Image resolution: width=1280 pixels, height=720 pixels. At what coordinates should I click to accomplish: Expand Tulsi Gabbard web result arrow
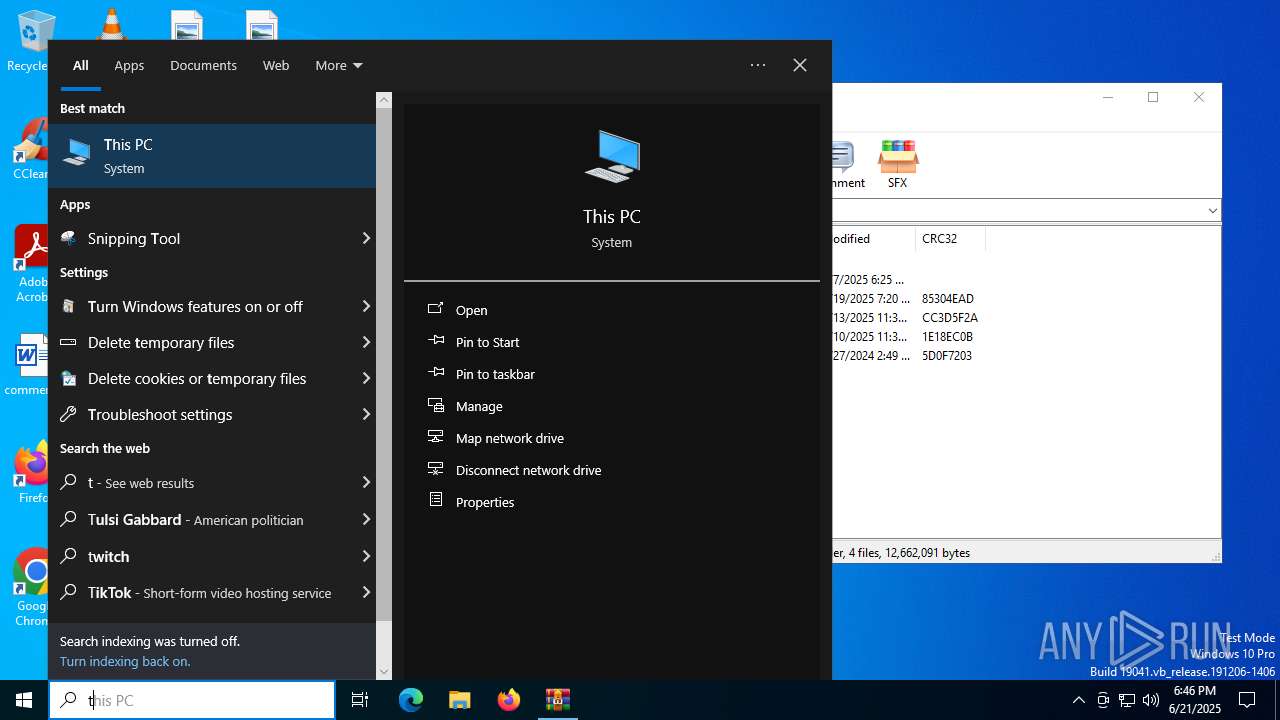[366, 519]
